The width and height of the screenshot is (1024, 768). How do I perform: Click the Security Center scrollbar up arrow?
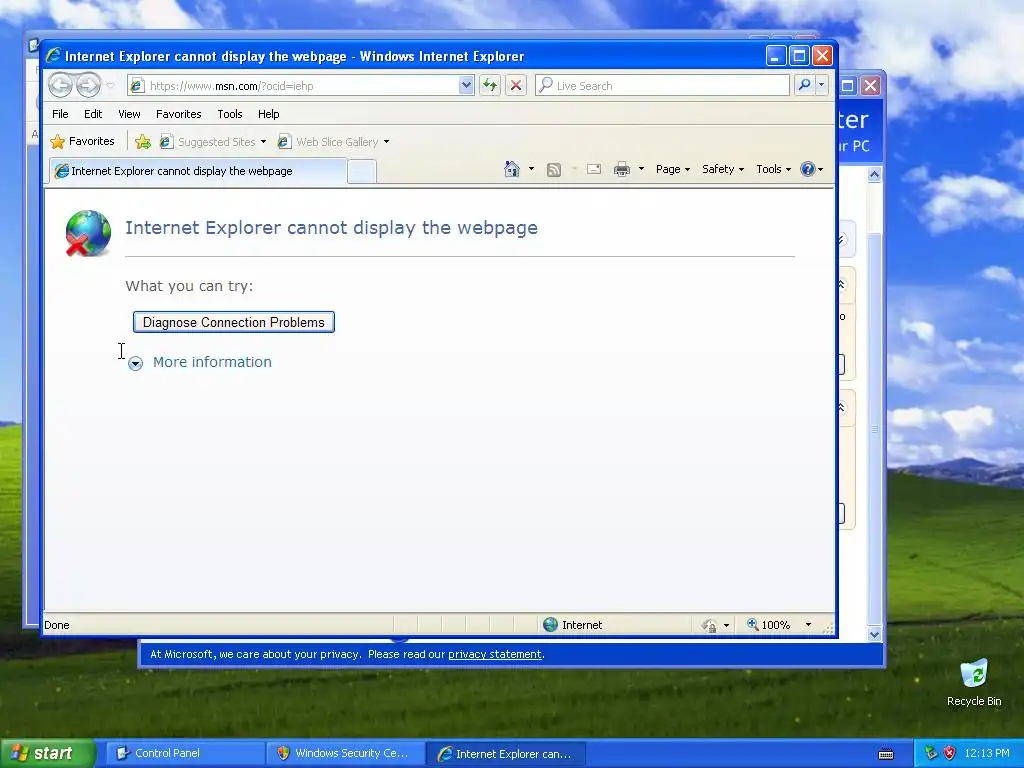(874, 174)
